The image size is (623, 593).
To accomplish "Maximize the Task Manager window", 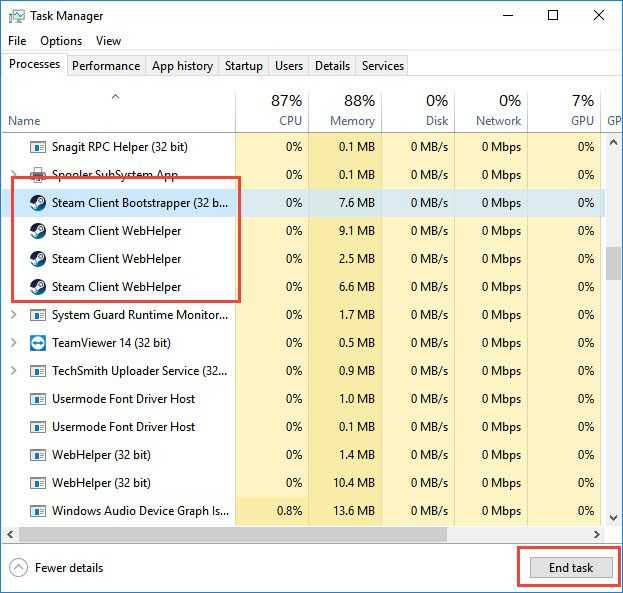I will [553, 16].
